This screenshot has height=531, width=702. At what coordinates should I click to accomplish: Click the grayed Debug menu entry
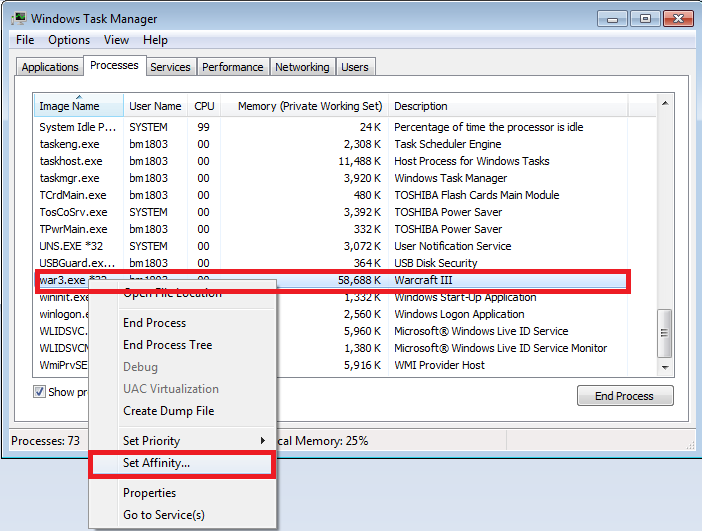140,367
